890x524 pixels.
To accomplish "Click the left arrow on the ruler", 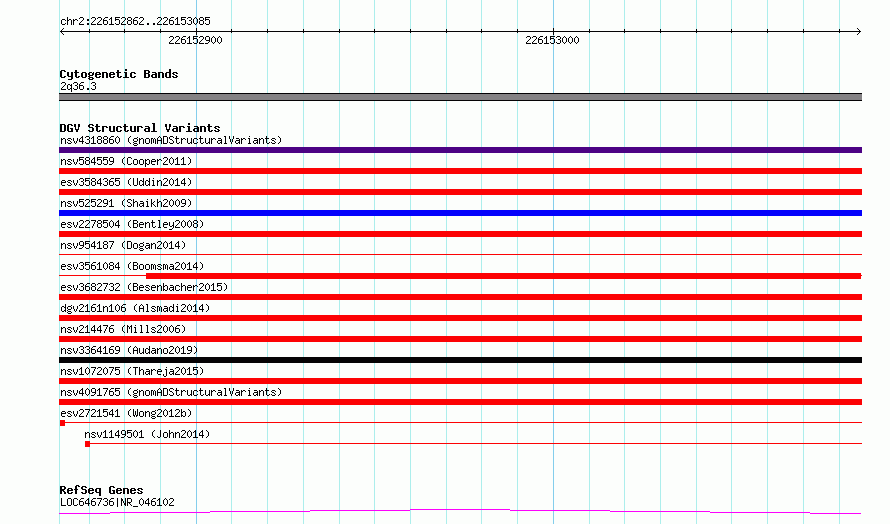I will click(63, 31).
